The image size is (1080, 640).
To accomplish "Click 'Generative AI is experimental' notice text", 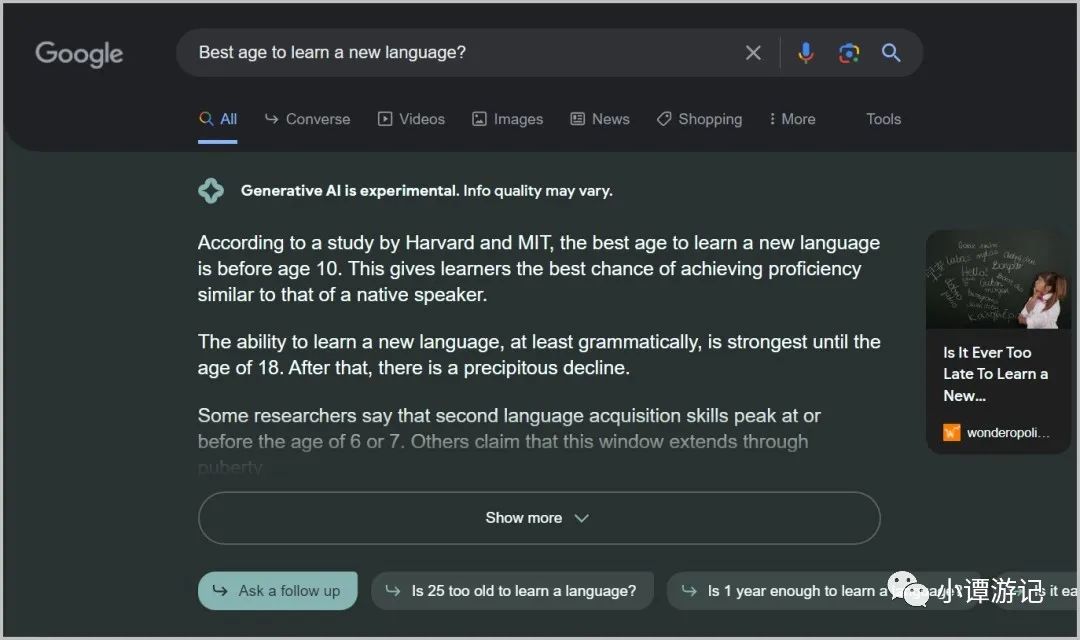I will point(426,191).
